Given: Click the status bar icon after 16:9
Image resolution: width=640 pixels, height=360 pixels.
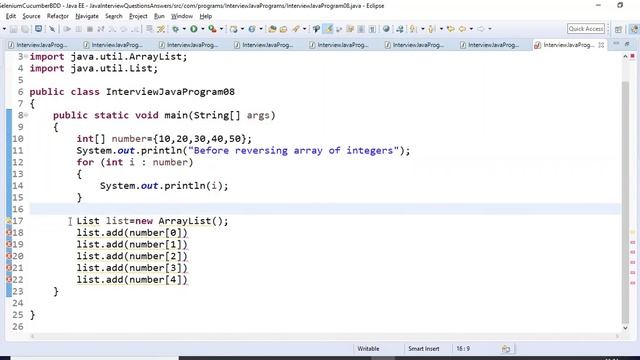Looking at the screenshot, I should tap(506, 349).
